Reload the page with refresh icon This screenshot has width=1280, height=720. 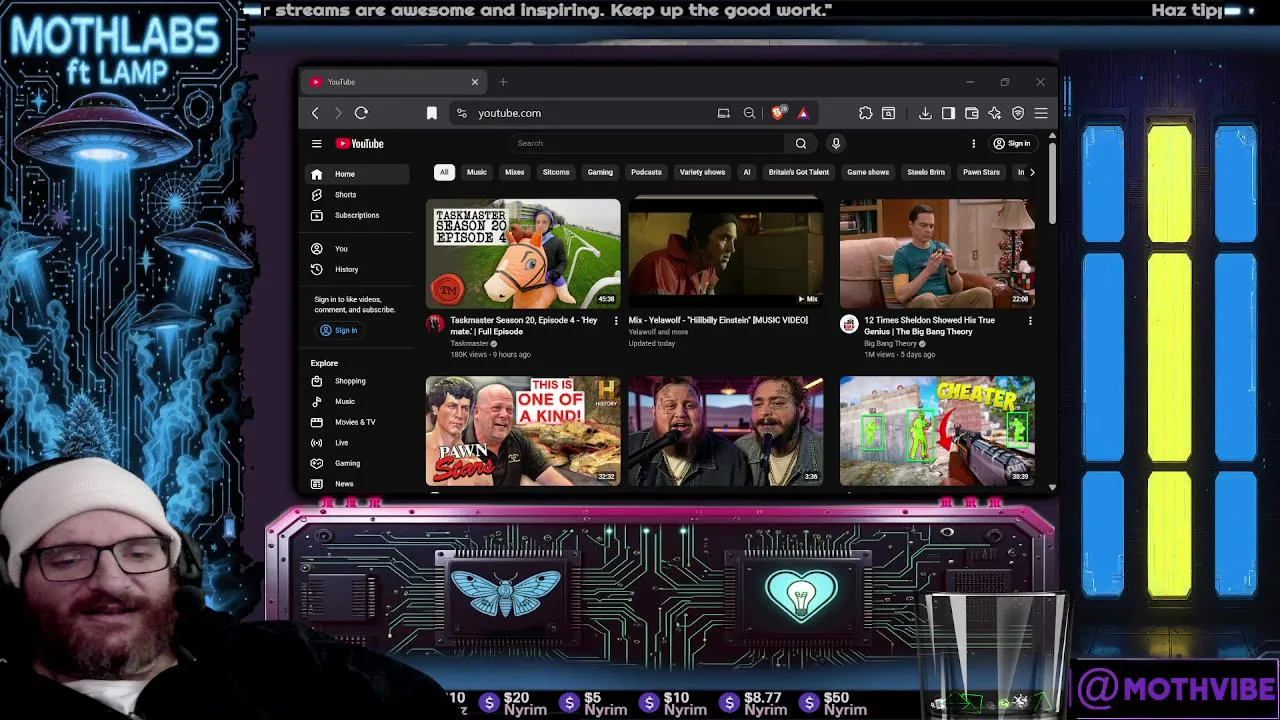click(361, 113)
